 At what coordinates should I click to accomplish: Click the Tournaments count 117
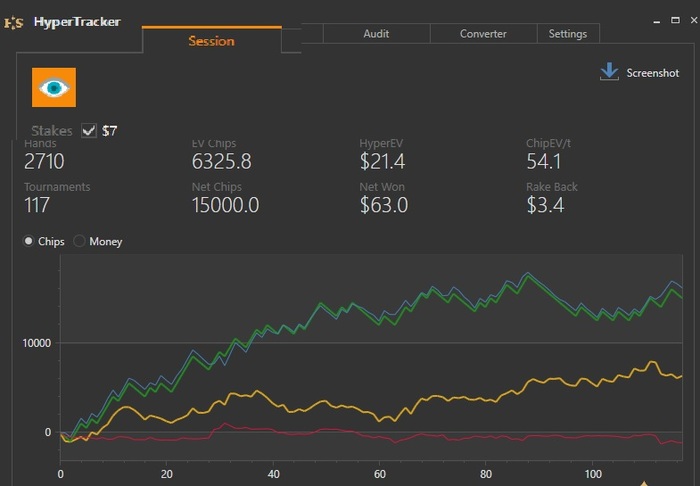(38, 205)
